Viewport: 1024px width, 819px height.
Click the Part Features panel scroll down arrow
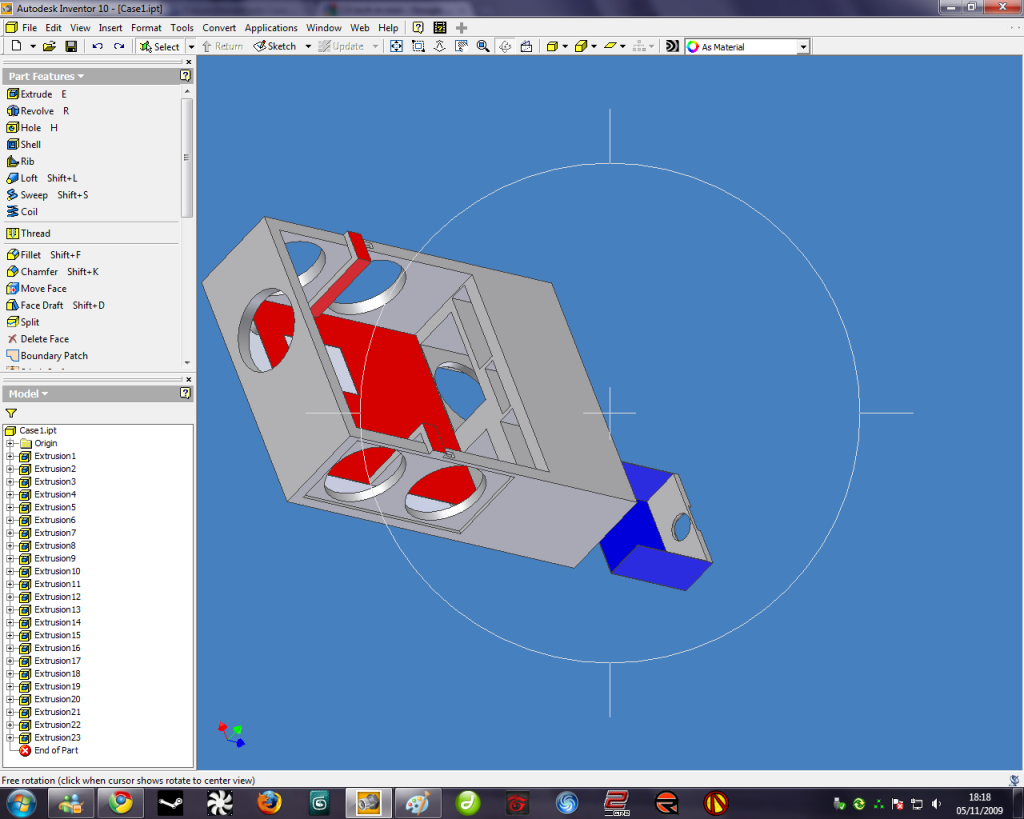click(x=187, y=362)
